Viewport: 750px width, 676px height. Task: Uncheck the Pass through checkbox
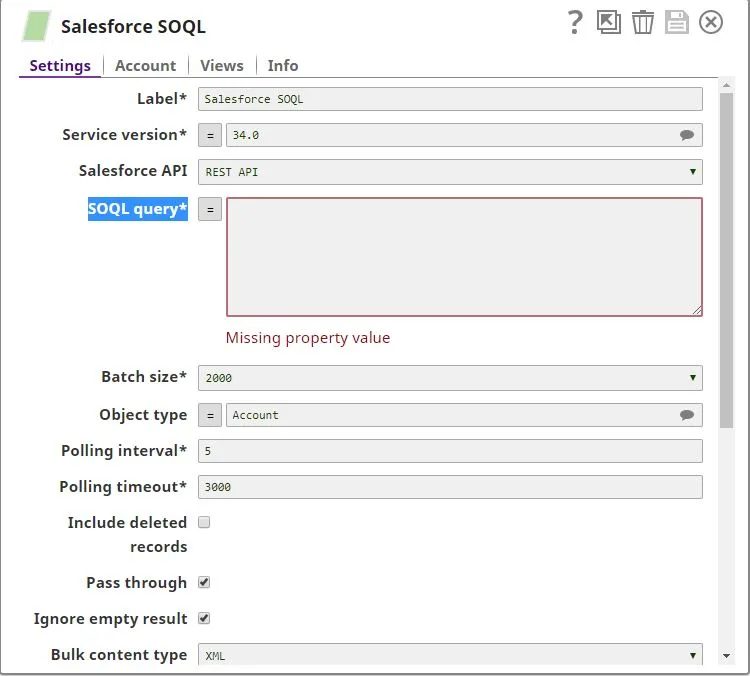(x=204, y=582)
